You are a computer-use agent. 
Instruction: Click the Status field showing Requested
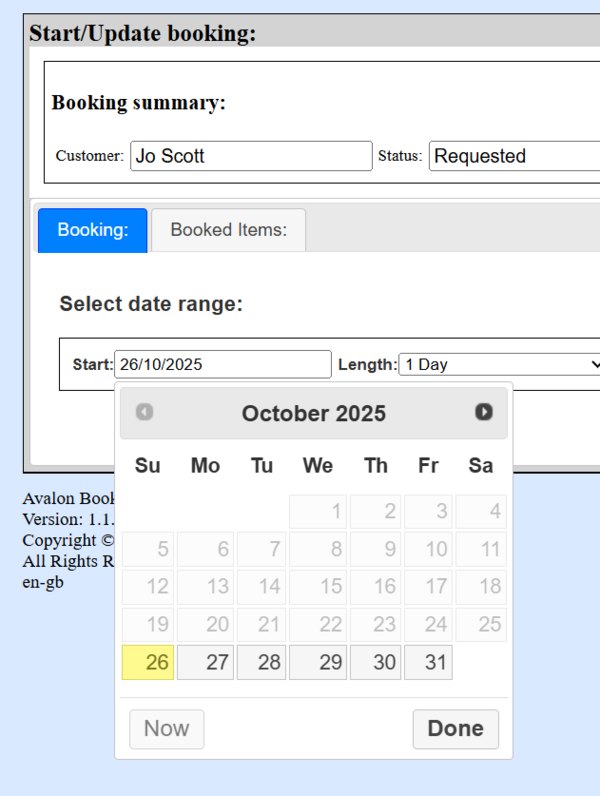pyautogui.click(x=514, y=156)
